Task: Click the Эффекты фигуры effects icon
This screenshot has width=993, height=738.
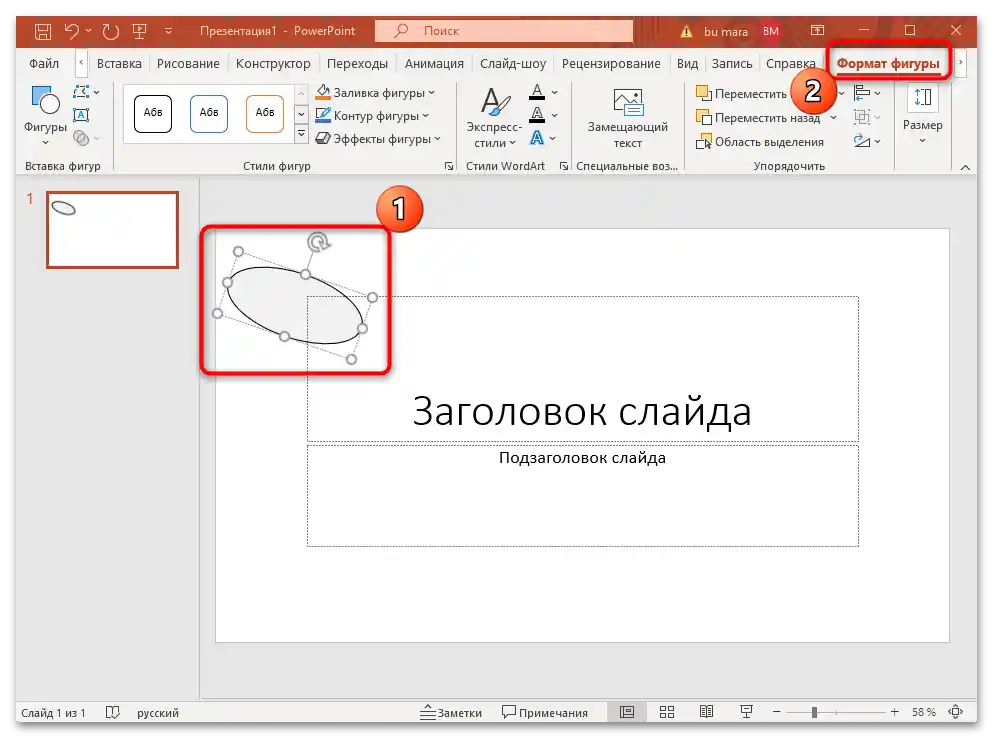Action: [x=323, y=139]
